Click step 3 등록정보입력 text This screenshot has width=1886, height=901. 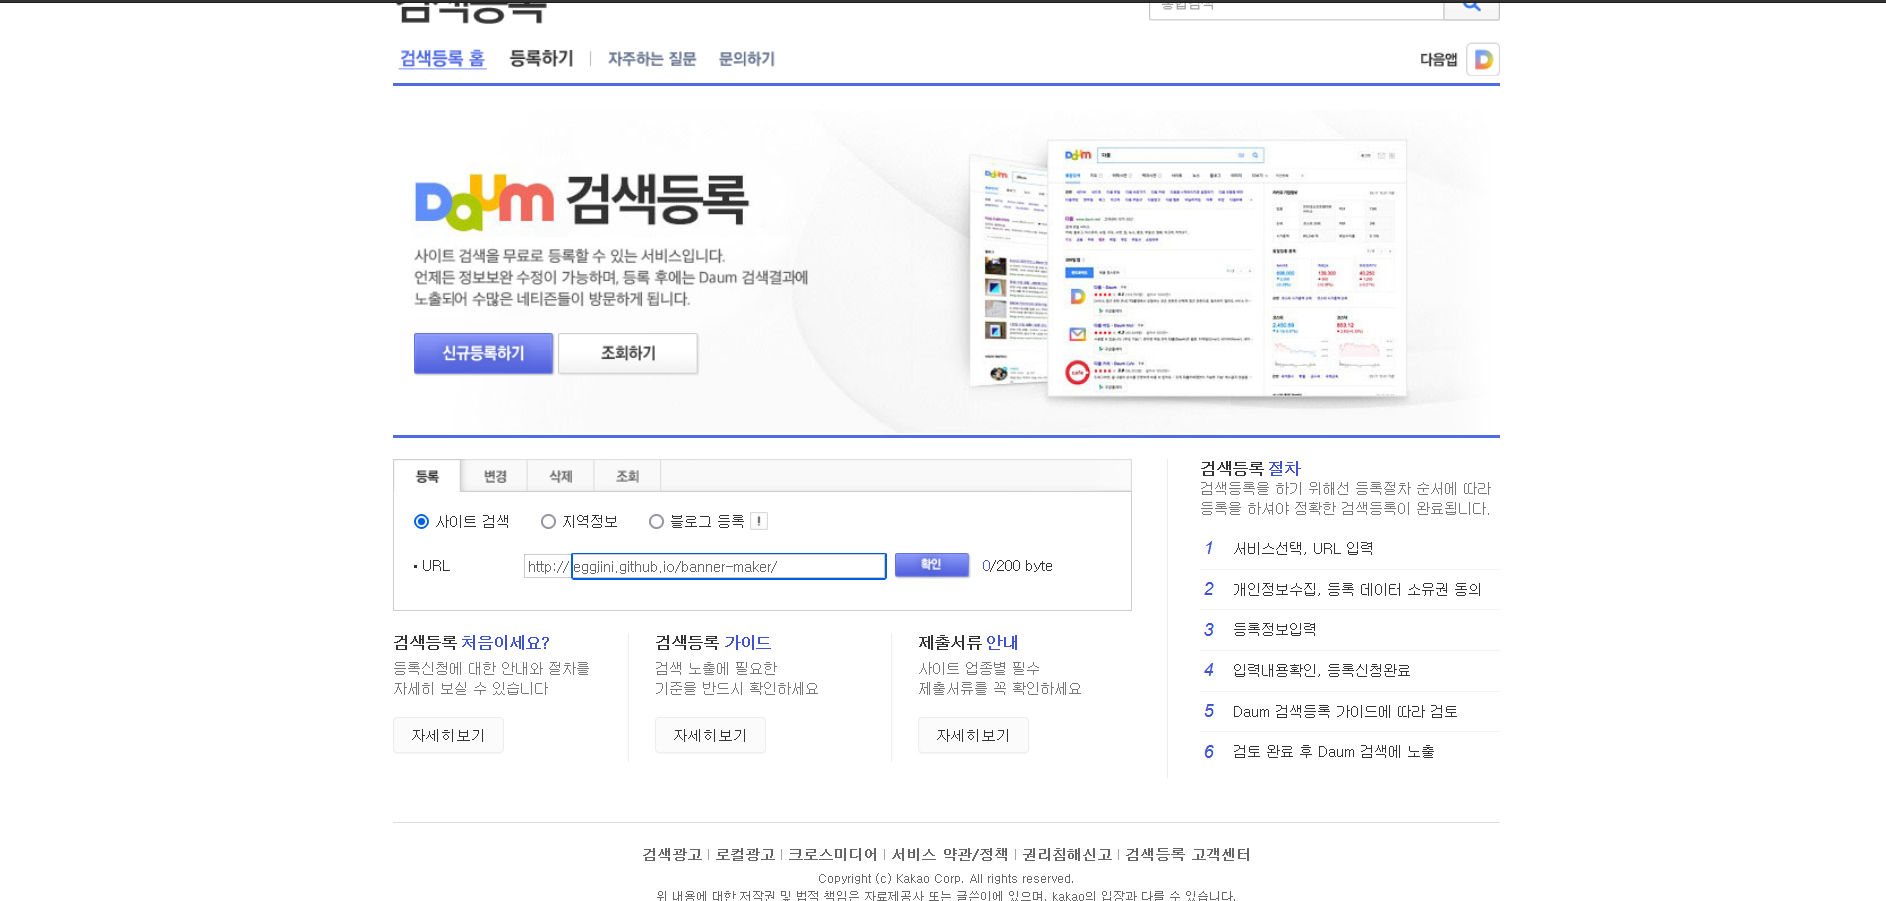click(1274, 629)
